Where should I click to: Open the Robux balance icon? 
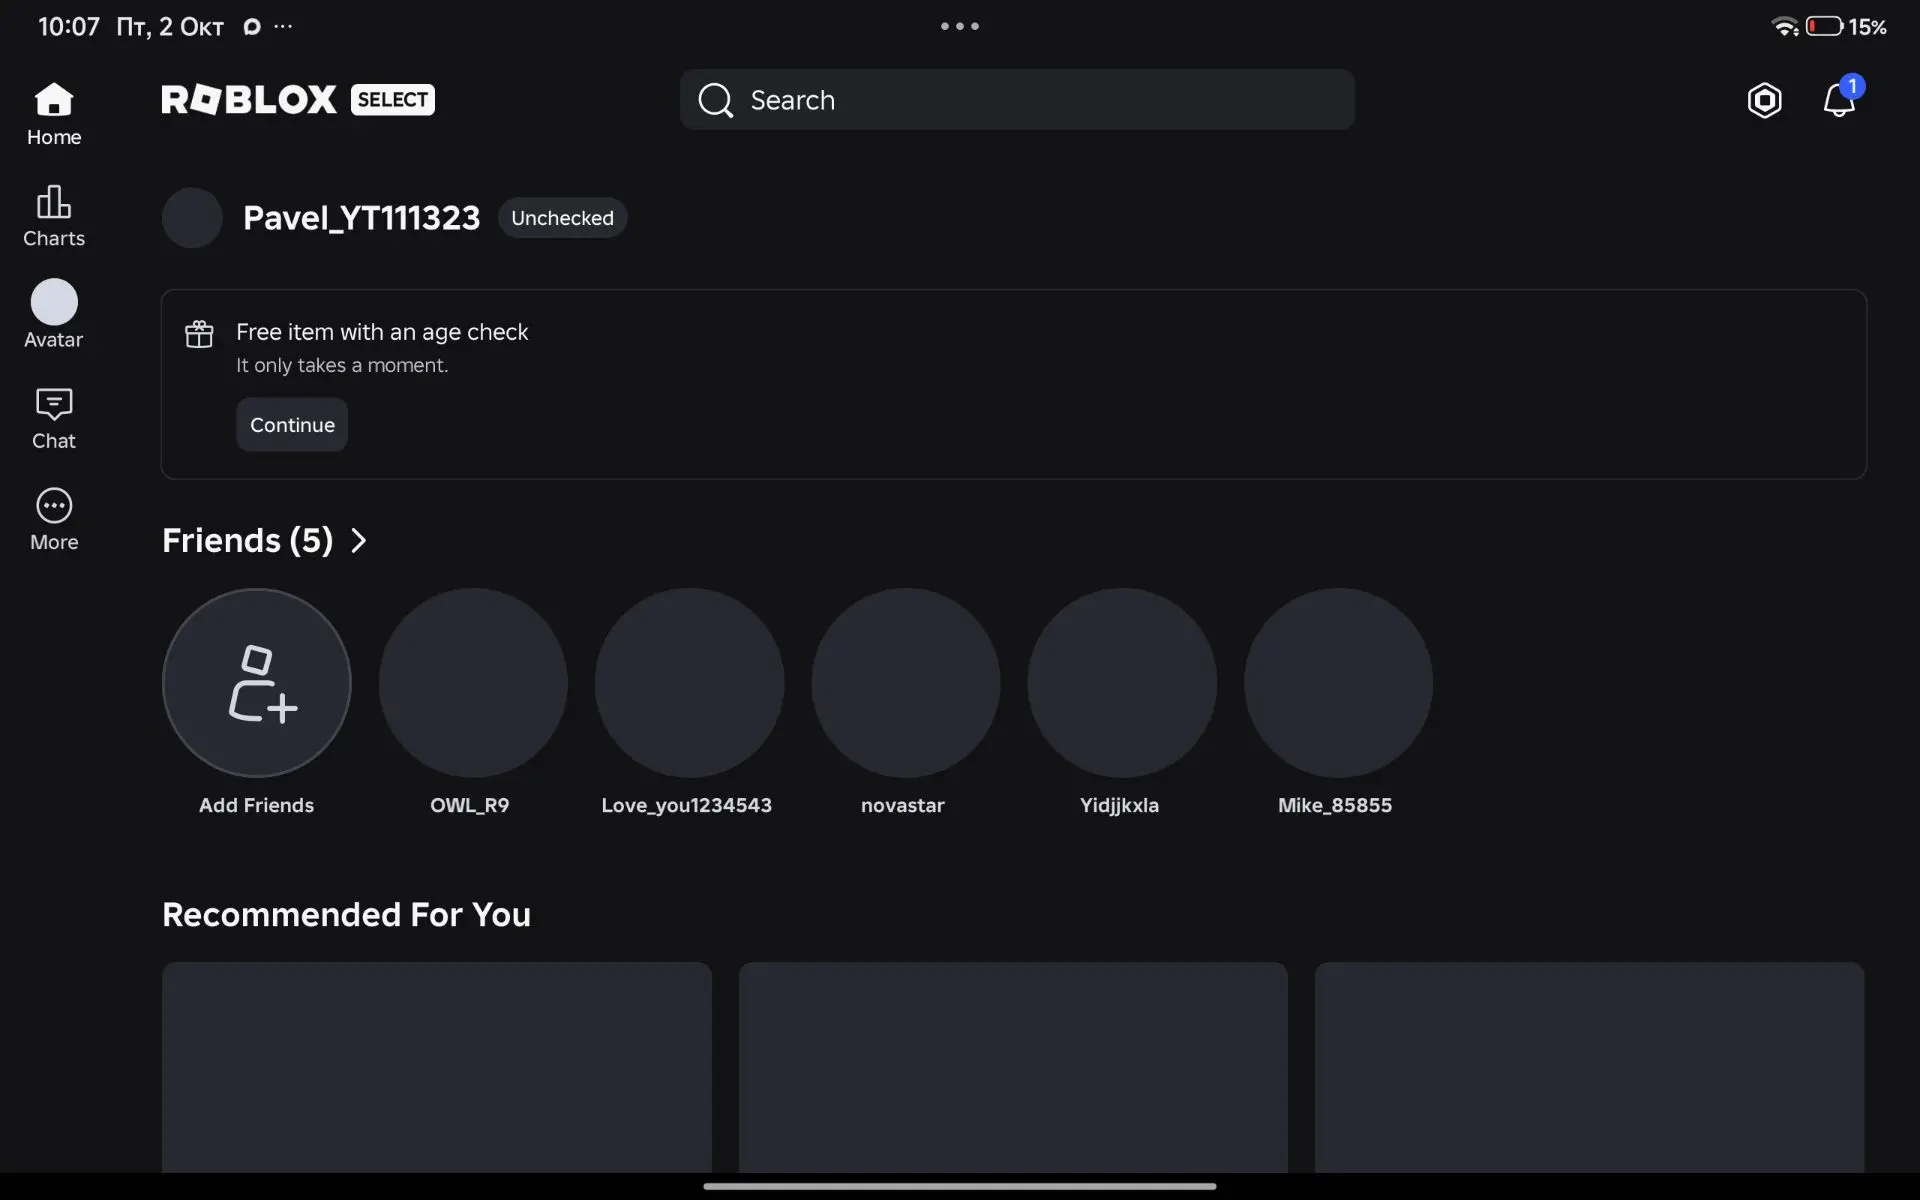(x=1765, y=100)
